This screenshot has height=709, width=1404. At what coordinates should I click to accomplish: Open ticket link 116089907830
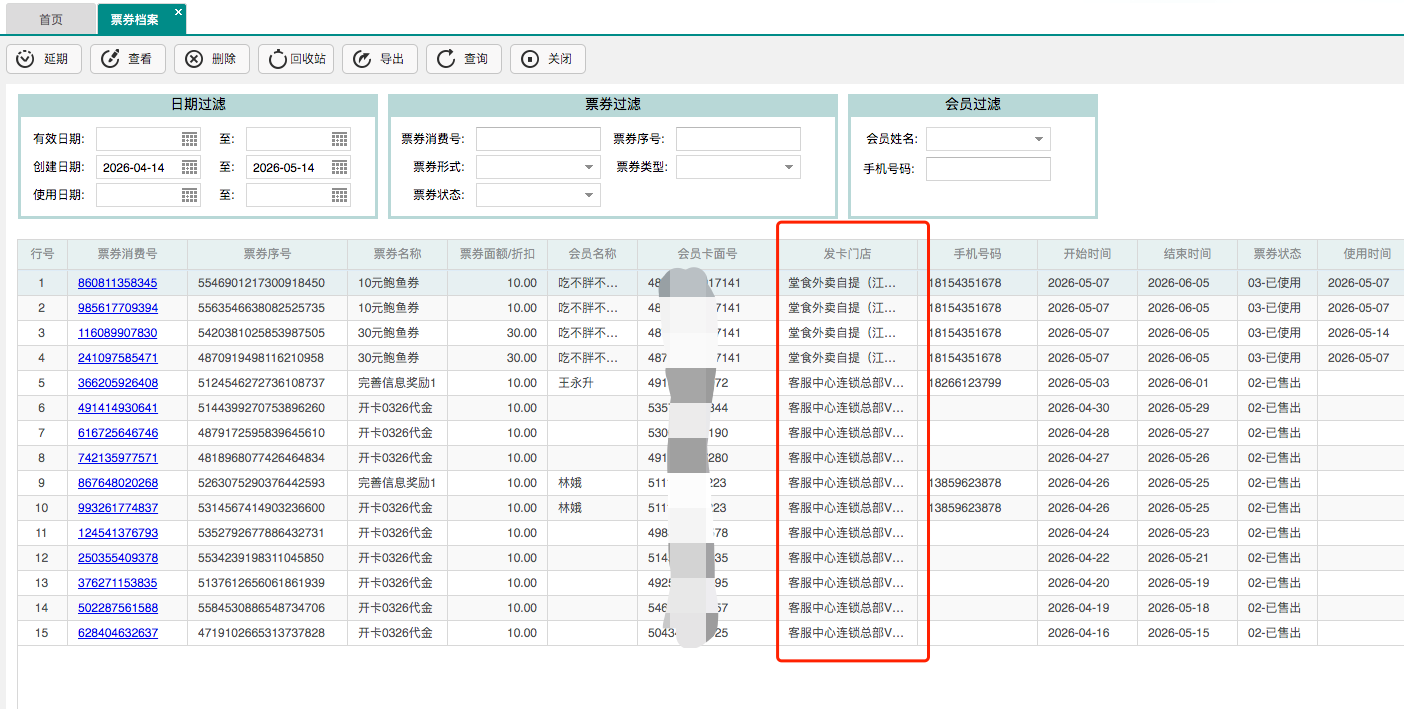(x=118, y=333)
